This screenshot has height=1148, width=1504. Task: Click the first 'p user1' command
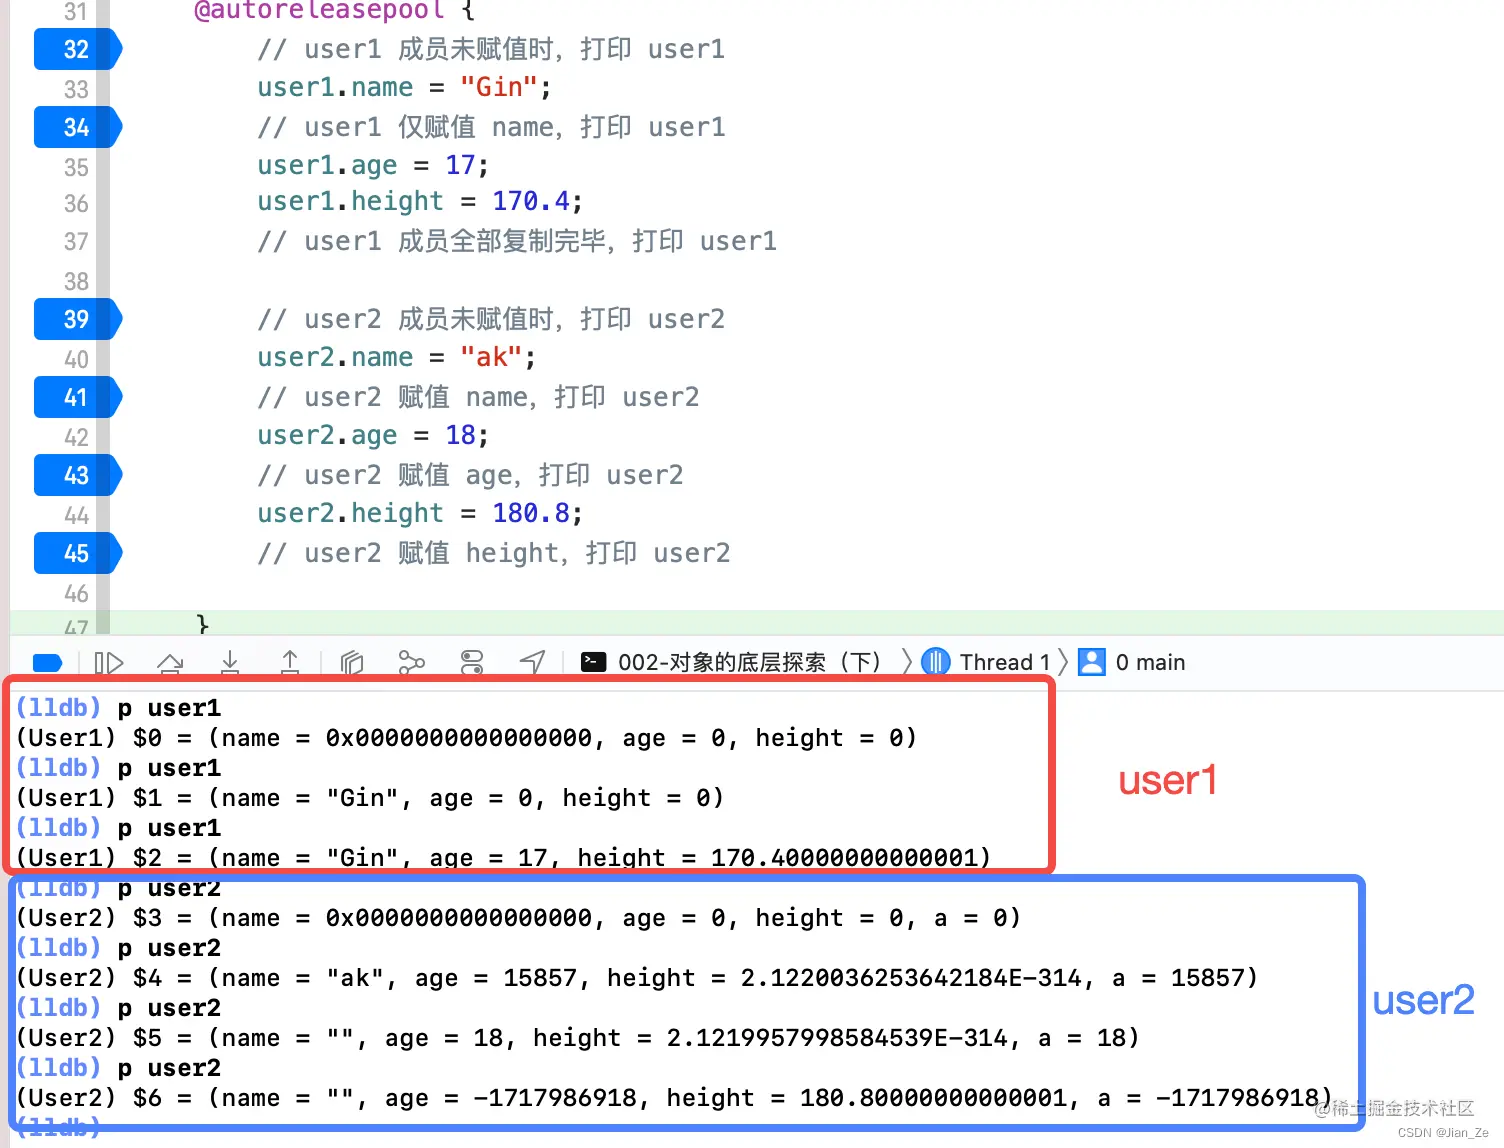click(169, 708)
